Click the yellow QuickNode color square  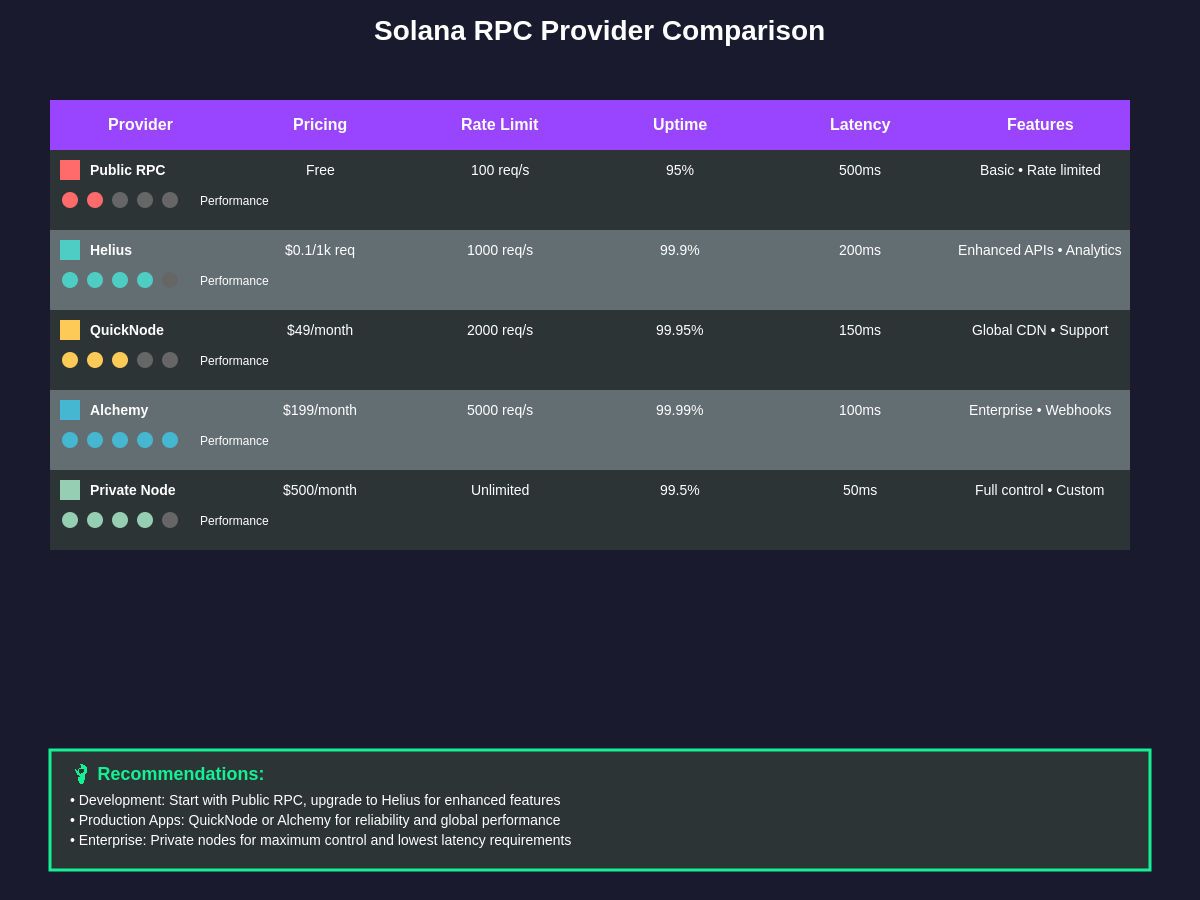pos(70,330)
